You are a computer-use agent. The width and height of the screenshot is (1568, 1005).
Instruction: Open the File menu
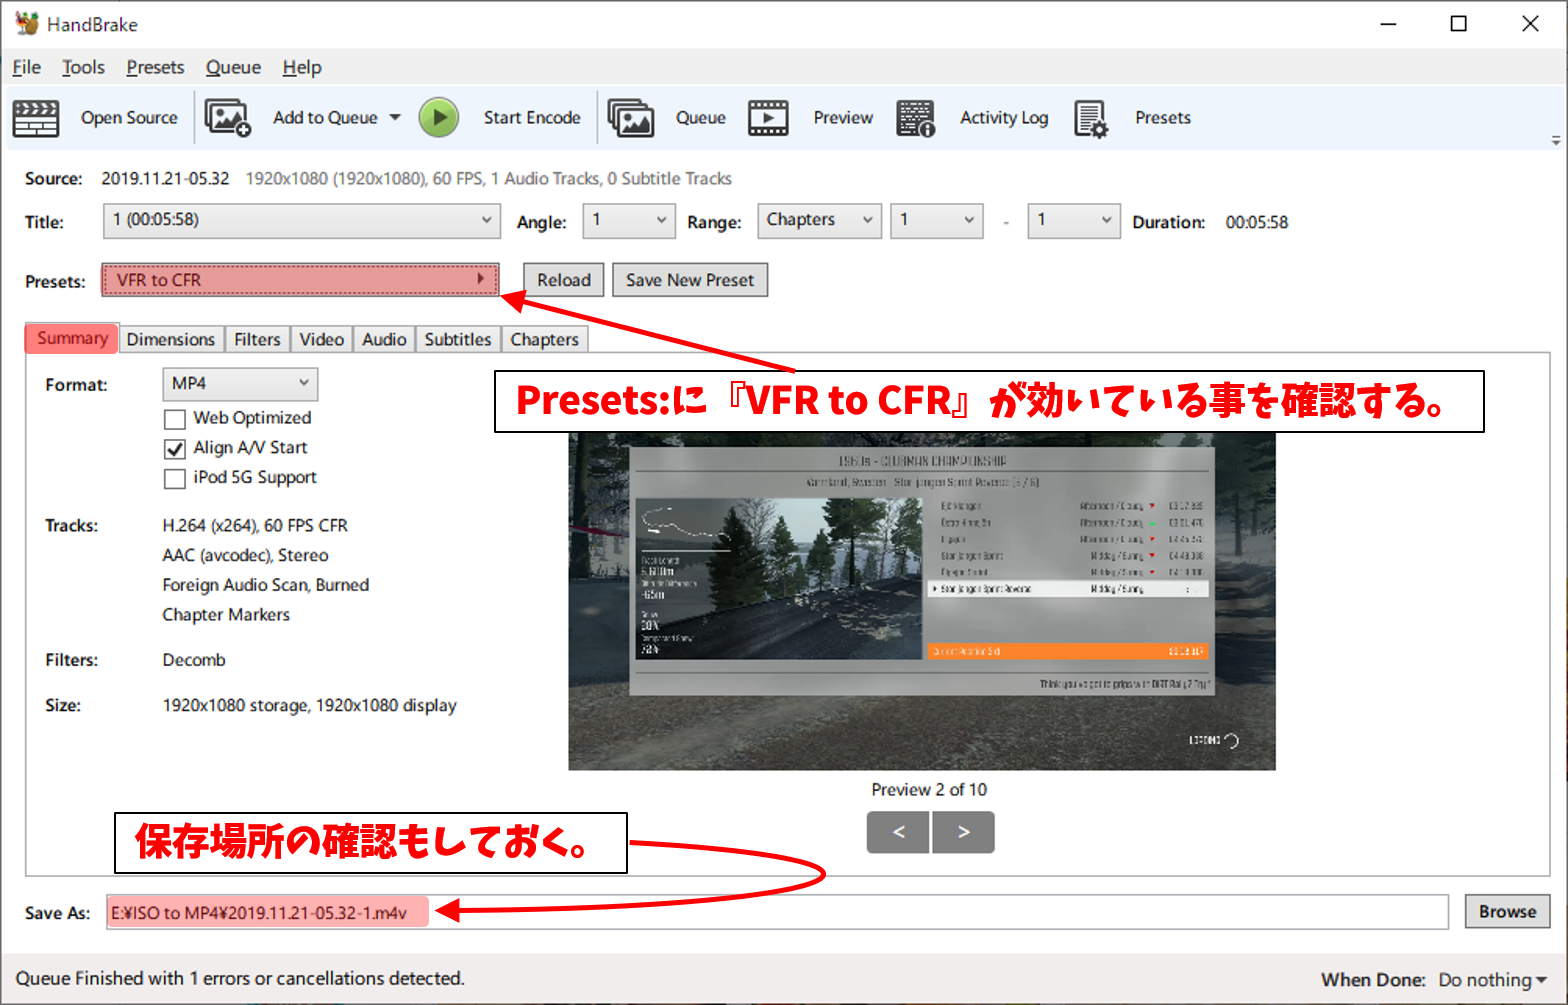coord(27,67)
